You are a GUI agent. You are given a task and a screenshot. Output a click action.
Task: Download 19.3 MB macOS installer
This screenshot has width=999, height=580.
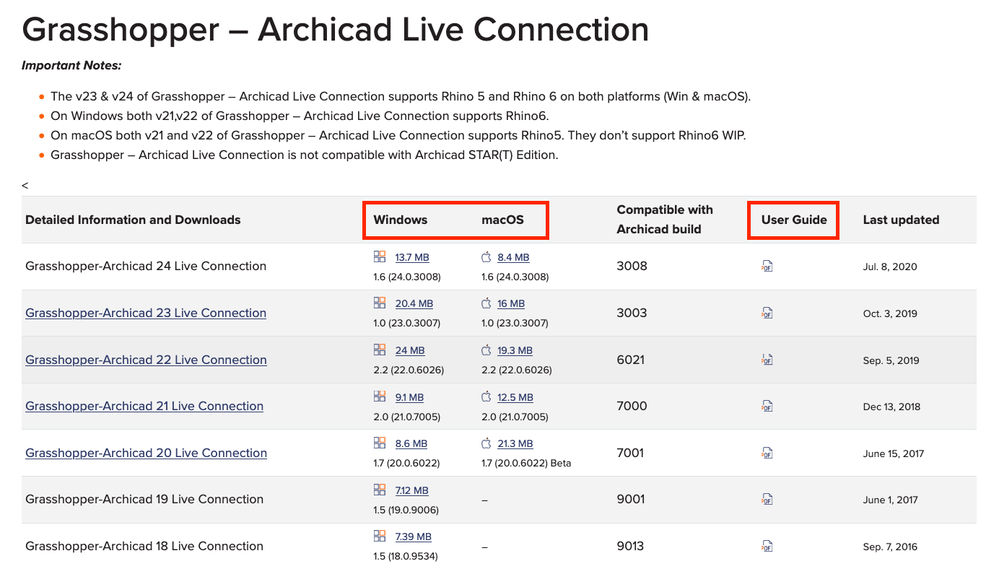(515, 351)
